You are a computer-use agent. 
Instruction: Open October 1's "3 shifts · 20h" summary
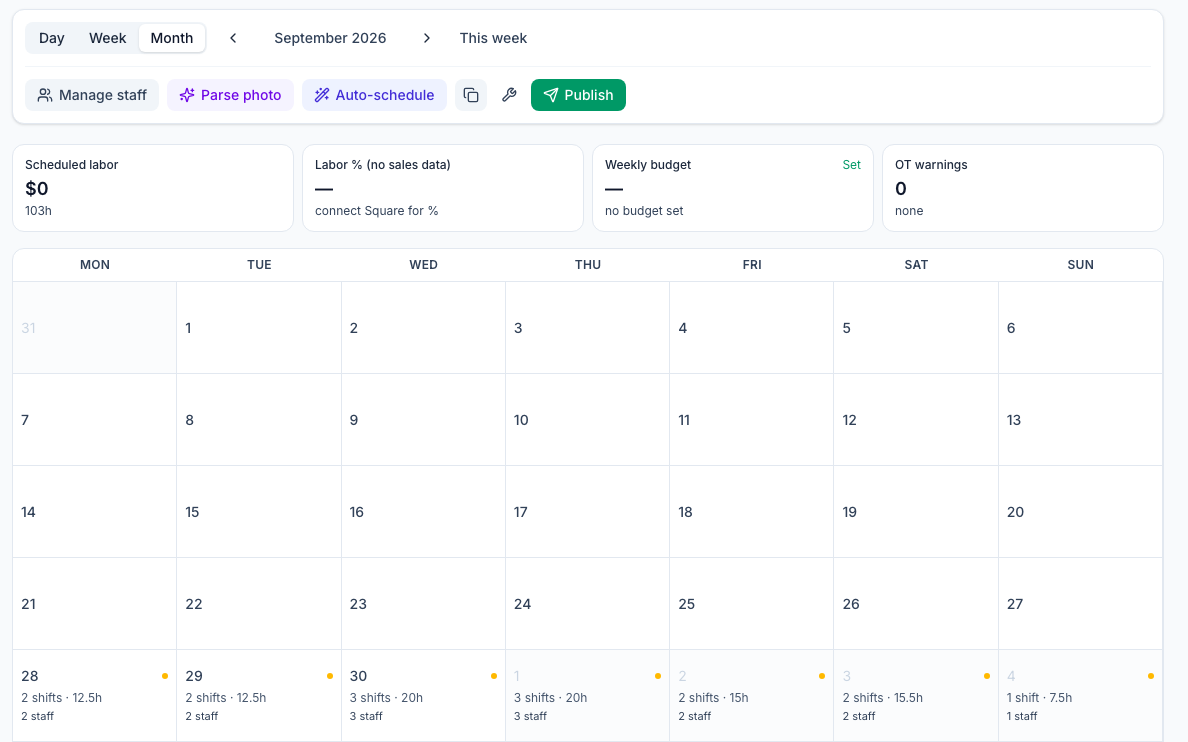[x=551, y=698]
